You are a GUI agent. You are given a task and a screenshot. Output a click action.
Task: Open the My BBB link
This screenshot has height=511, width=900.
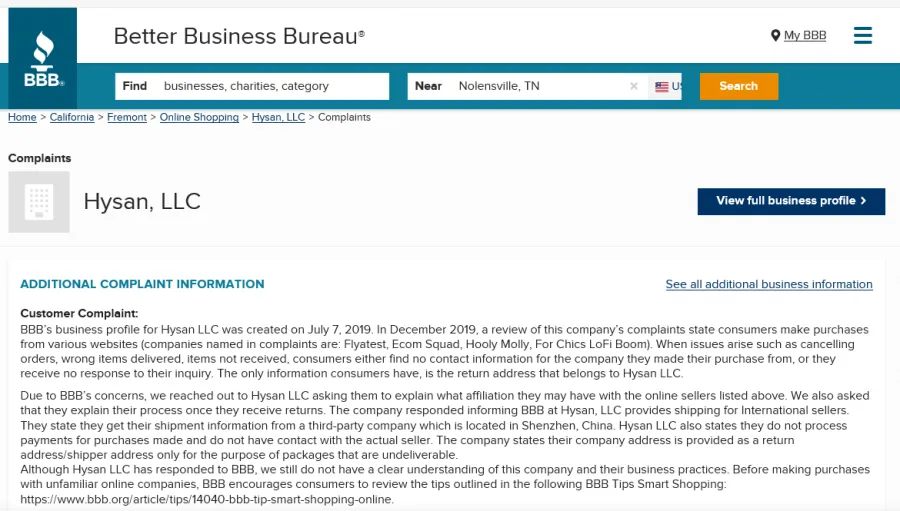(805, 36)
